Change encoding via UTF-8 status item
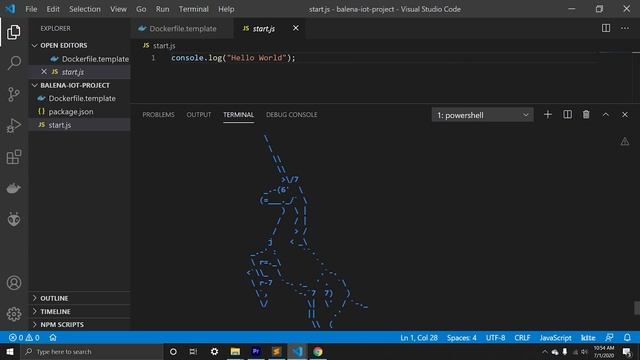Image resolution: width=640 pixels, height=360 pixels. [x=495, y=338]
